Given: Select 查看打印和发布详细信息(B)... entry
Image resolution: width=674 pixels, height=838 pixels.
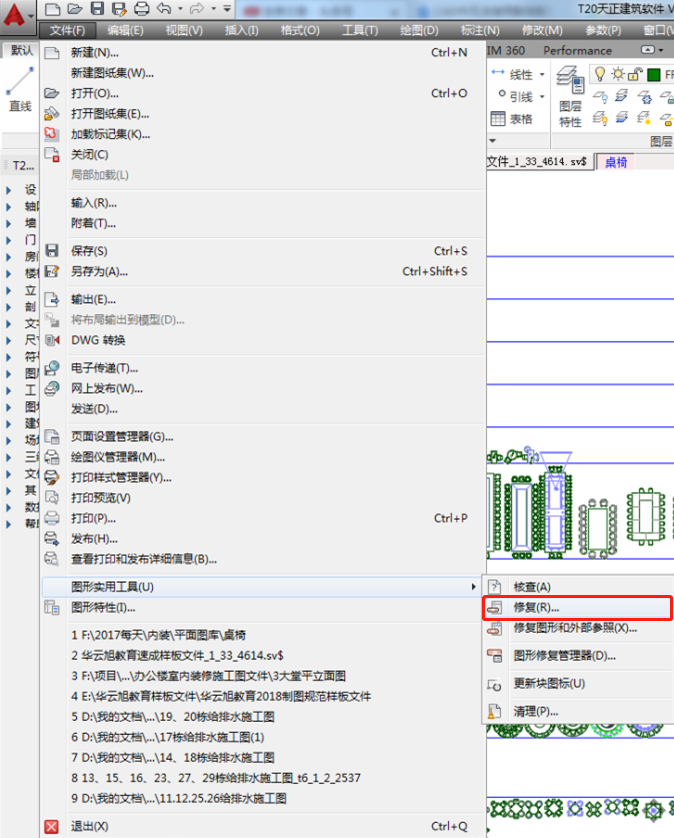Looking at the screenshot, I should point(263,559).
